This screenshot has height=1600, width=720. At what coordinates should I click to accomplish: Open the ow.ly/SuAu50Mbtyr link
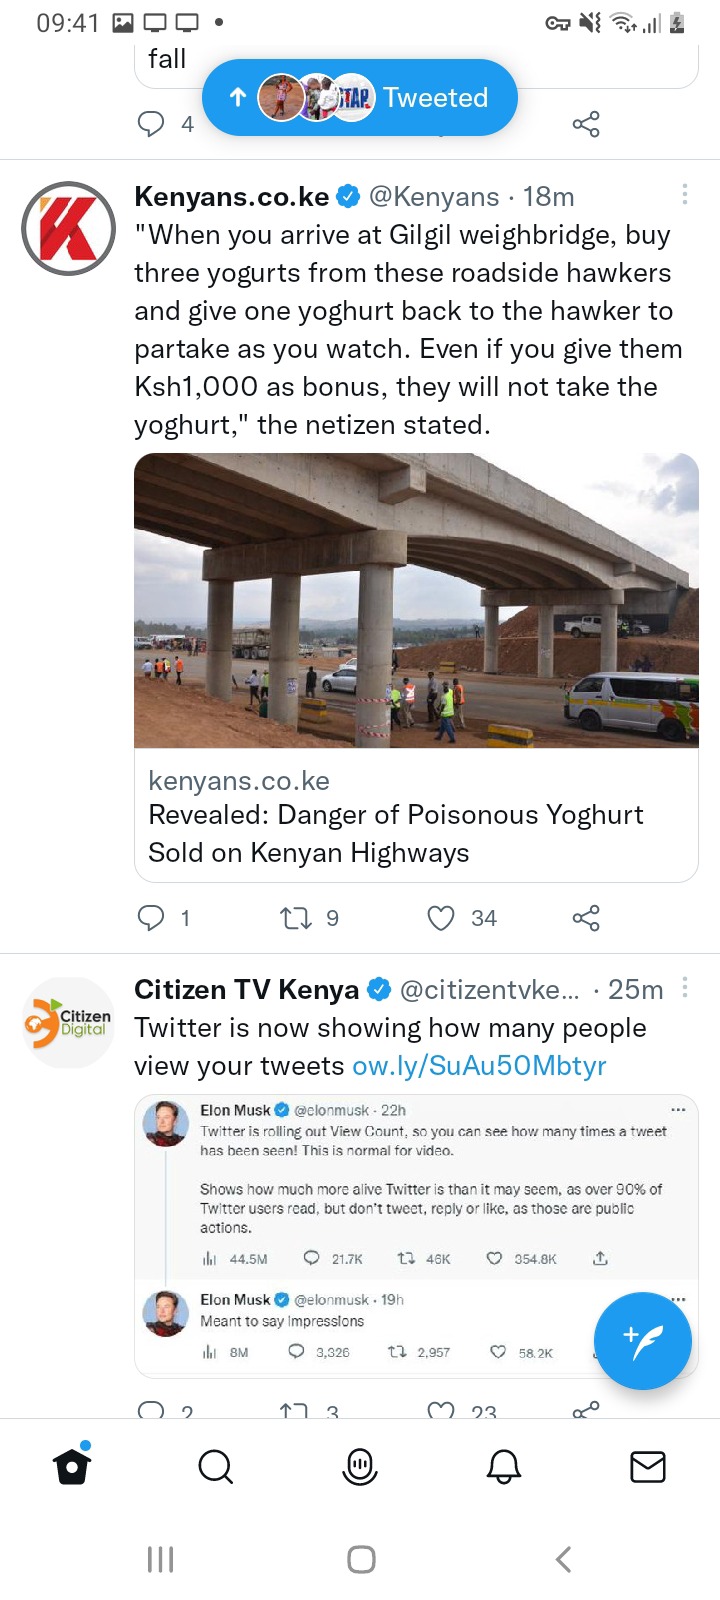[x=479, y=1066]
